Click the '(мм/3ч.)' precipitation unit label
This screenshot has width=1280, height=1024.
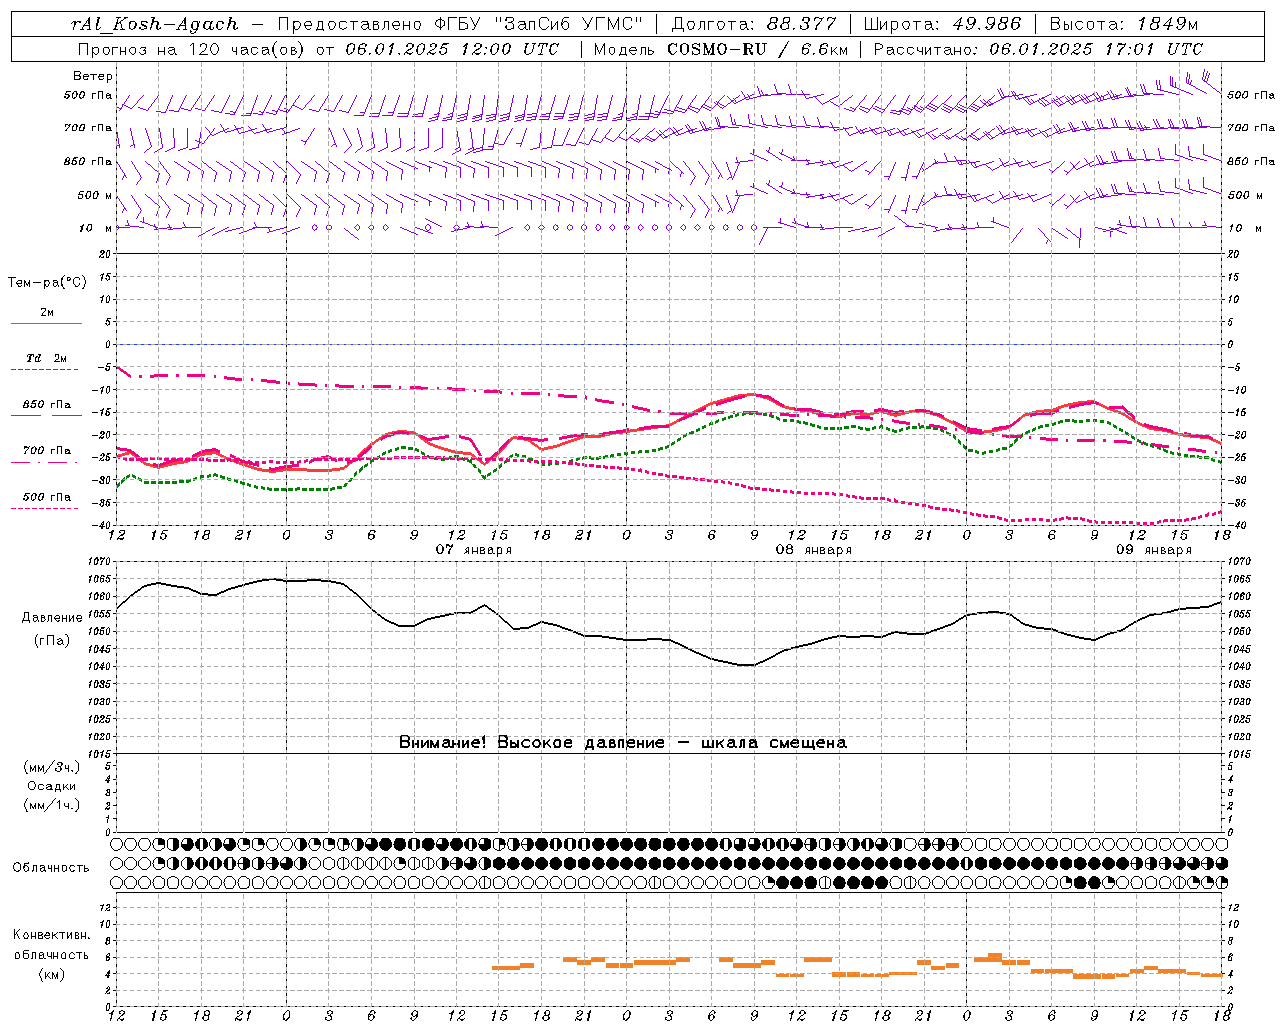(52, 767)
